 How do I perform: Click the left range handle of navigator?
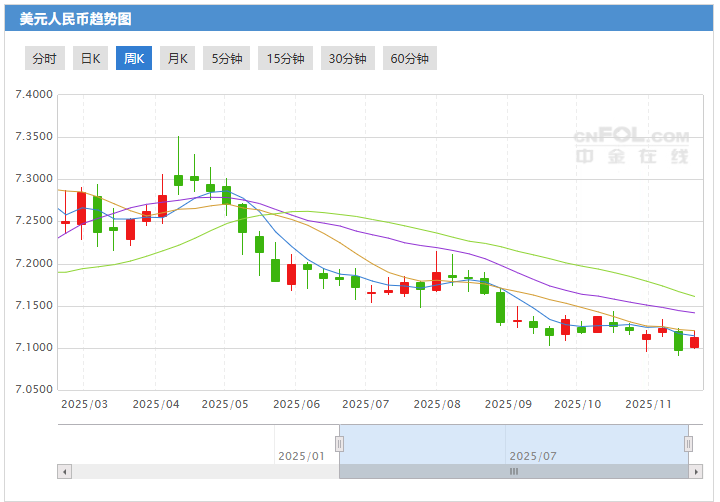(340, 443)
